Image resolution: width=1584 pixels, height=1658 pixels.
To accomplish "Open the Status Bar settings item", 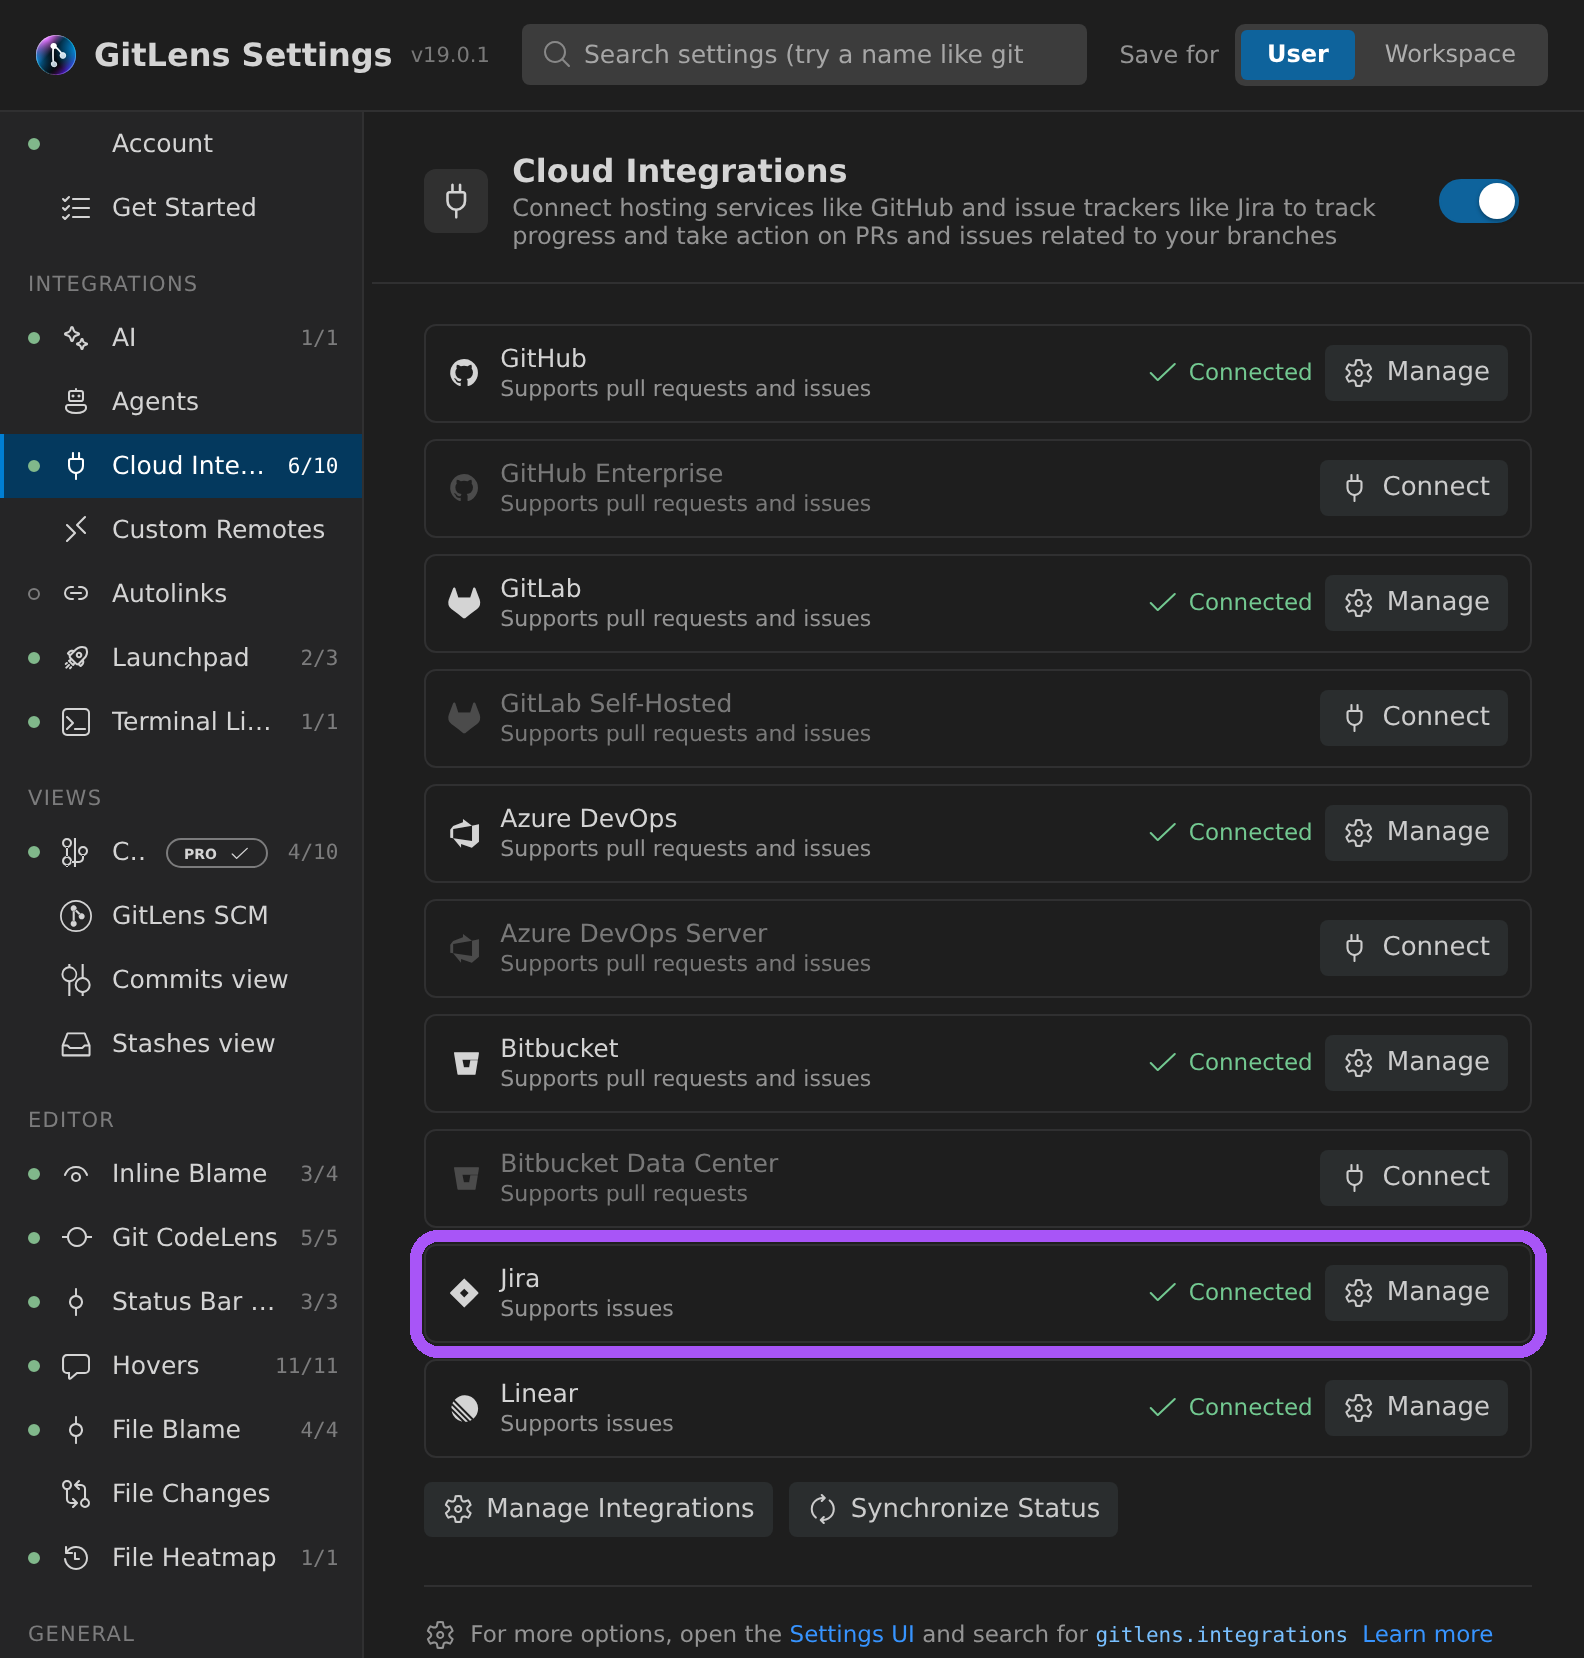I will coord(181,1302).
